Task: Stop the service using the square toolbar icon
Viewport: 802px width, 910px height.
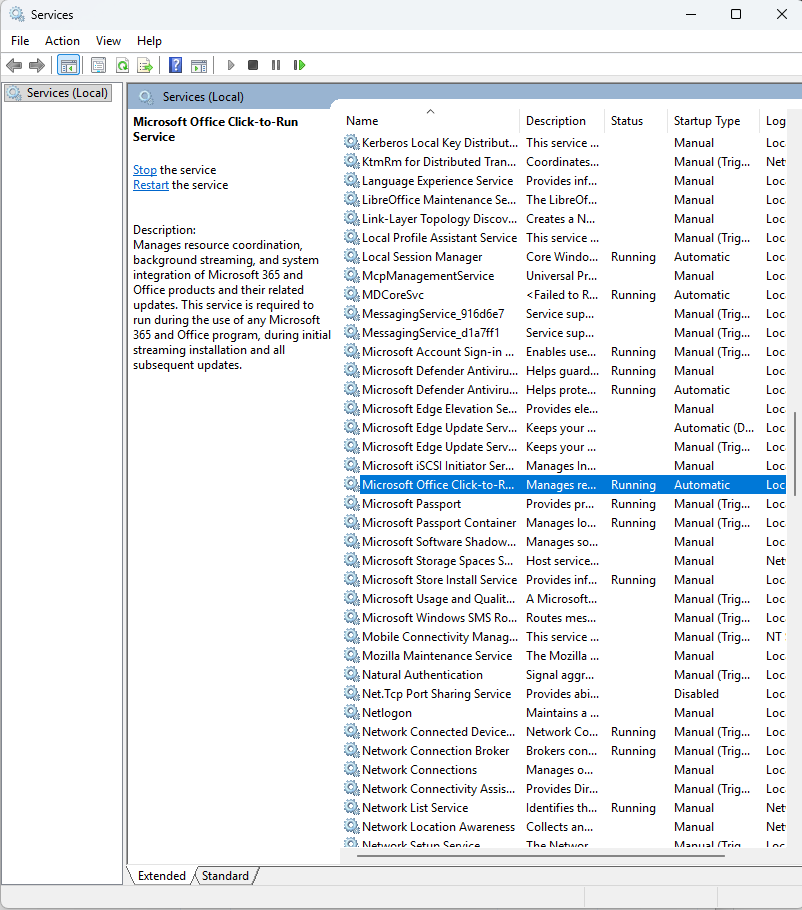Action: [x=253, y=65]
